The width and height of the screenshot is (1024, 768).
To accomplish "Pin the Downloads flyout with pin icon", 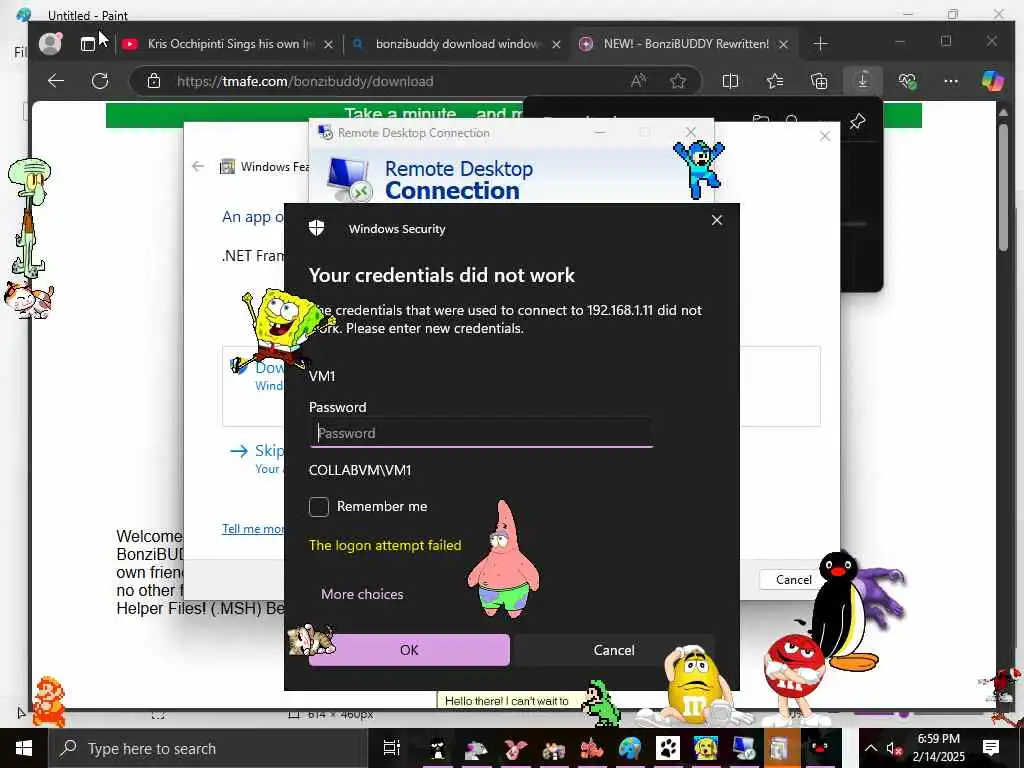I will coord(857,121).
